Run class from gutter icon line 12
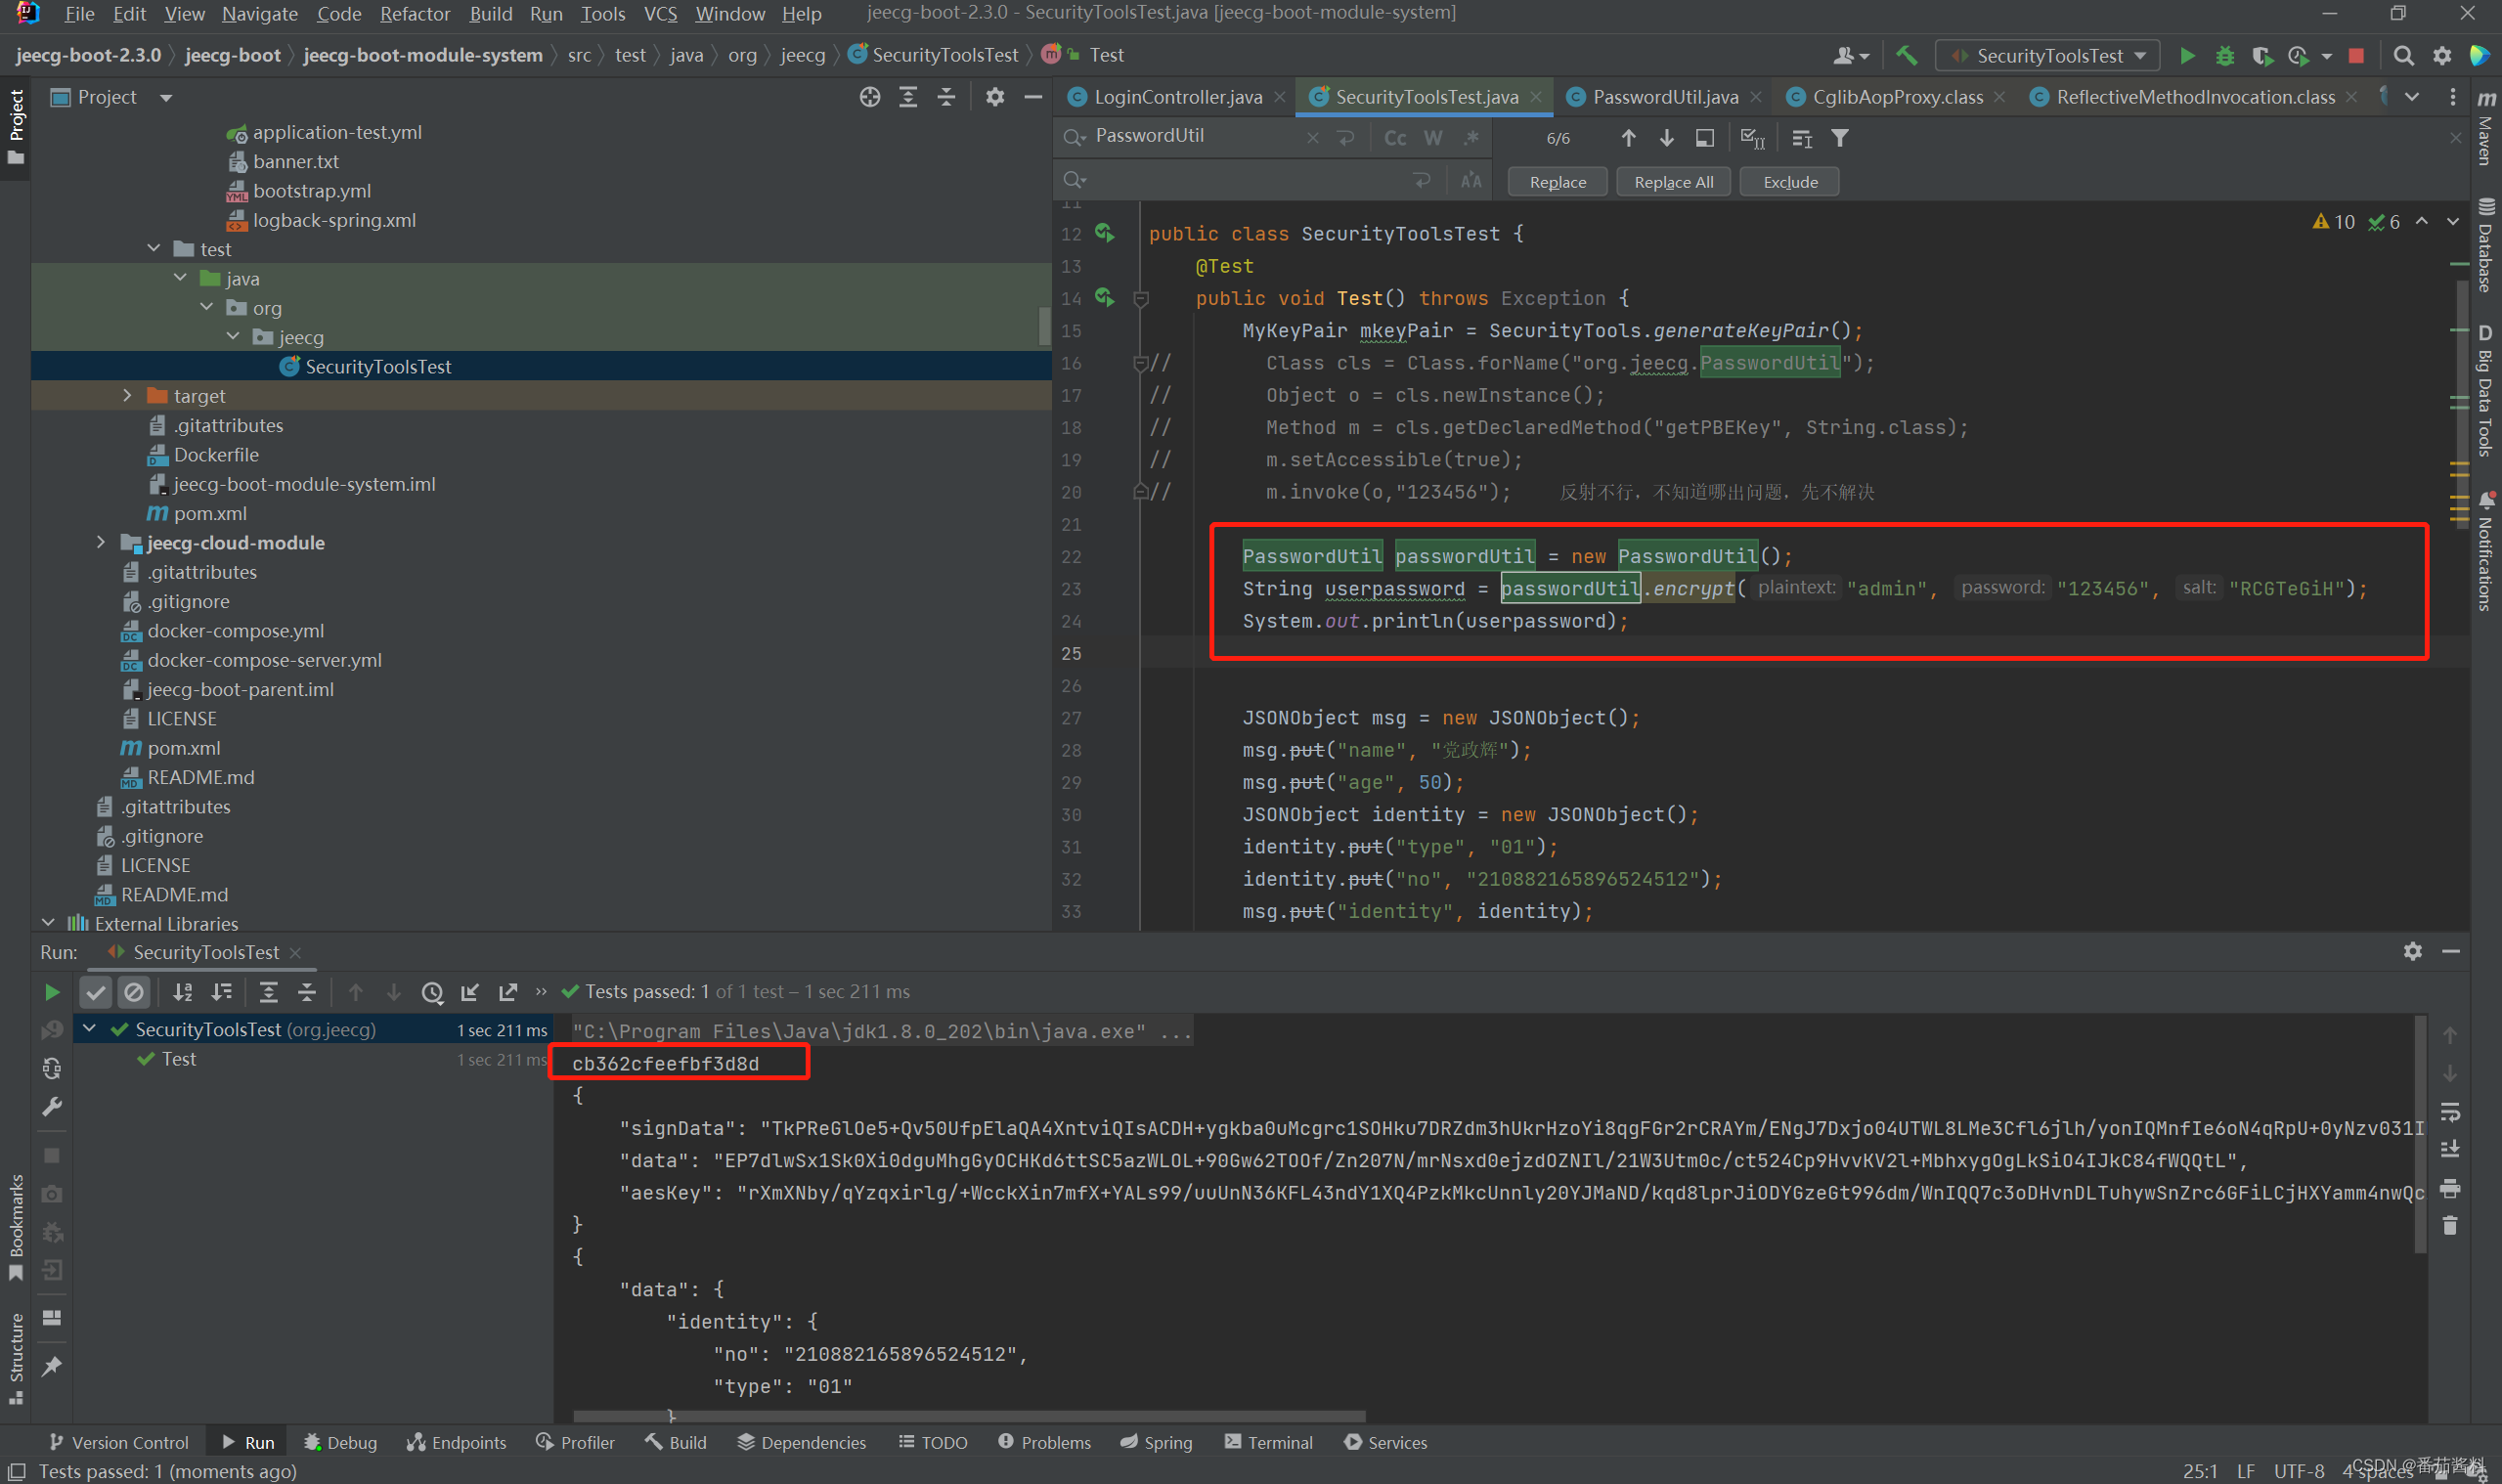Screen dimensions: 2502x1484 coord(1105,233)
